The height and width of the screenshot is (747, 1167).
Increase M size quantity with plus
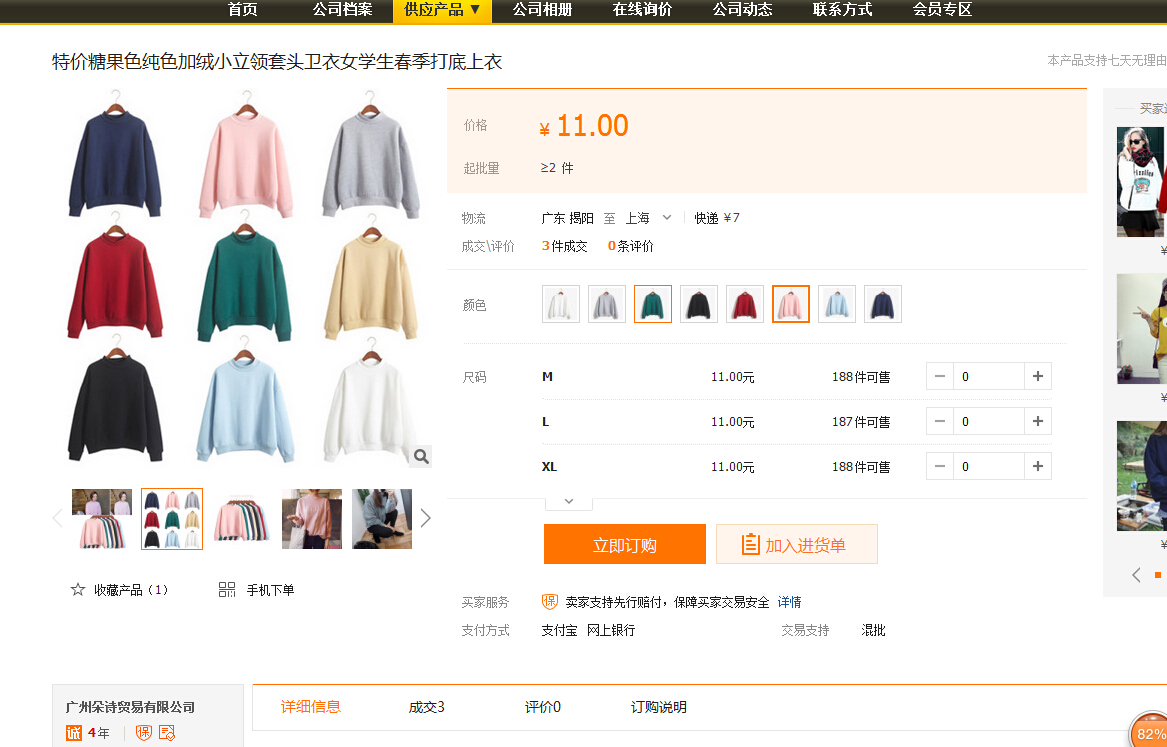[x=1038, y=376]
